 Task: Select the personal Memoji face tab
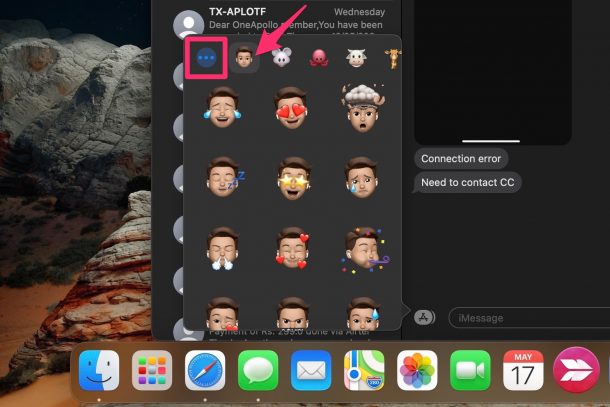coord(244,58)
